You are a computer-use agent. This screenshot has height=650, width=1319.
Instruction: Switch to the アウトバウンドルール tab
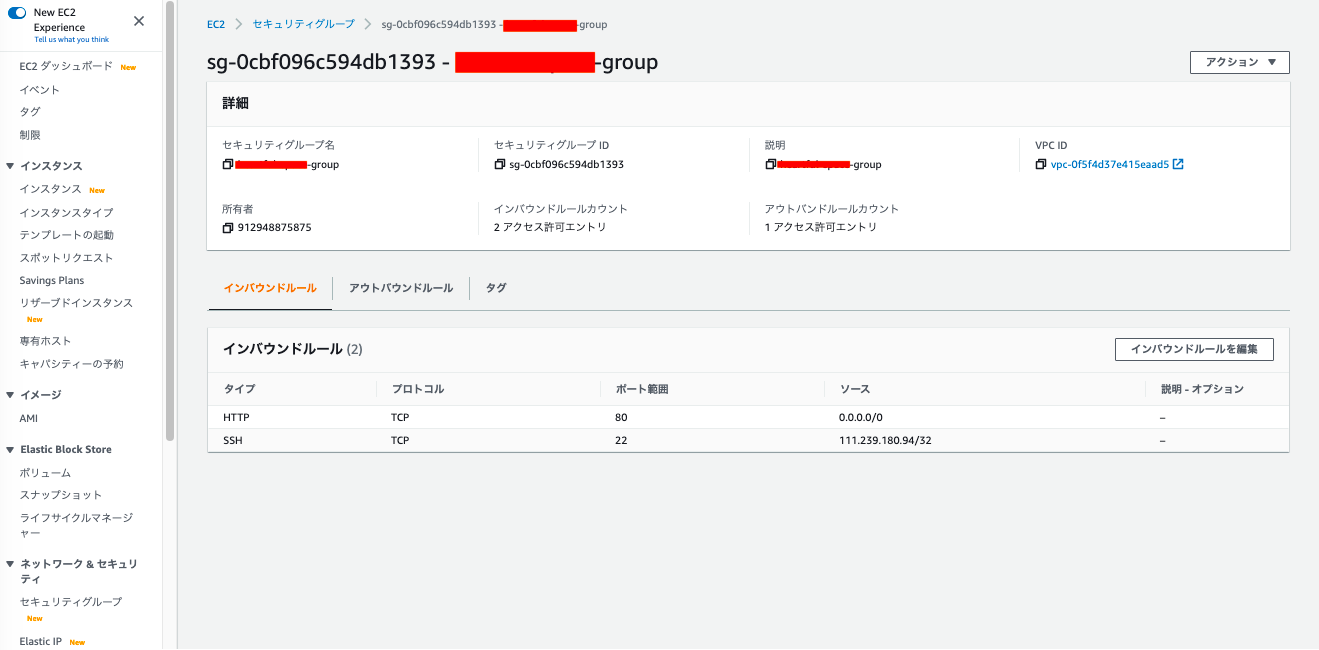click(400, 288)
